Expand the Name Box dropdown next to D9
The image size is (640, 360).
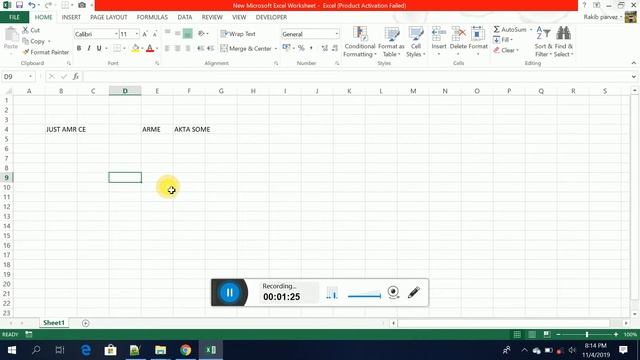point(30,76)
